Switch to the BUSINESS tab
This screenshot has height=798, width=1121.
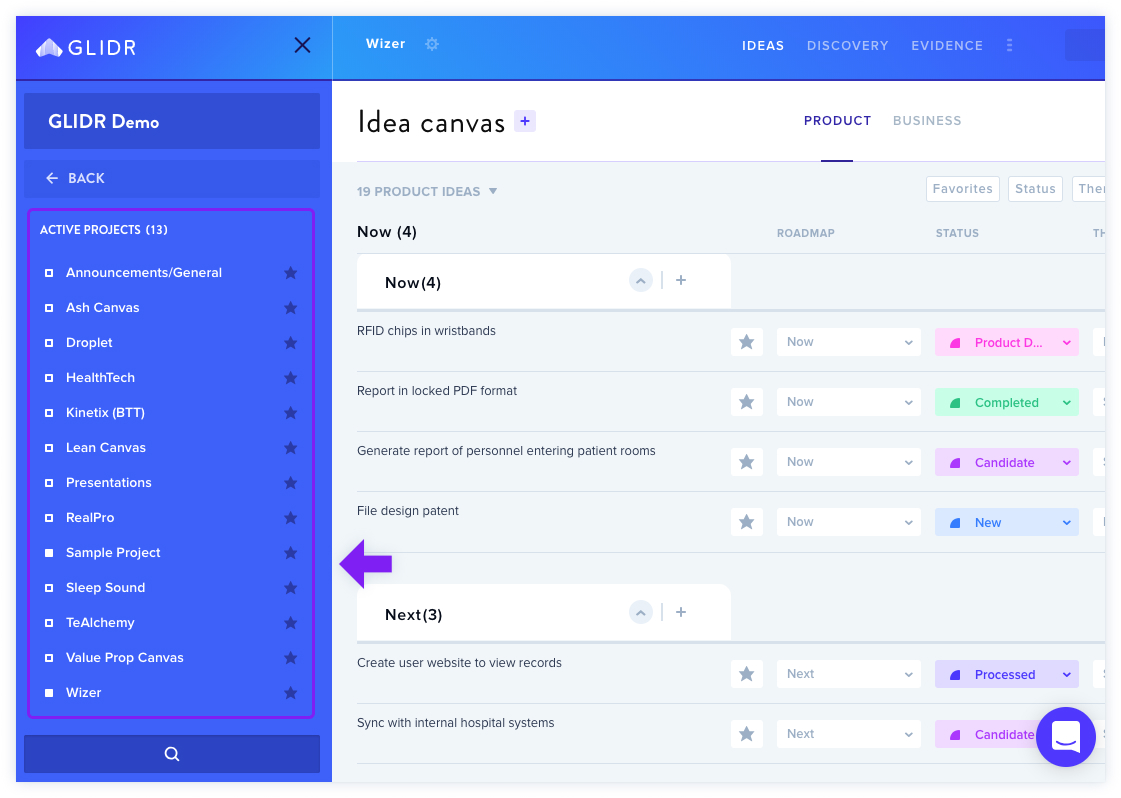pos(927,121)
